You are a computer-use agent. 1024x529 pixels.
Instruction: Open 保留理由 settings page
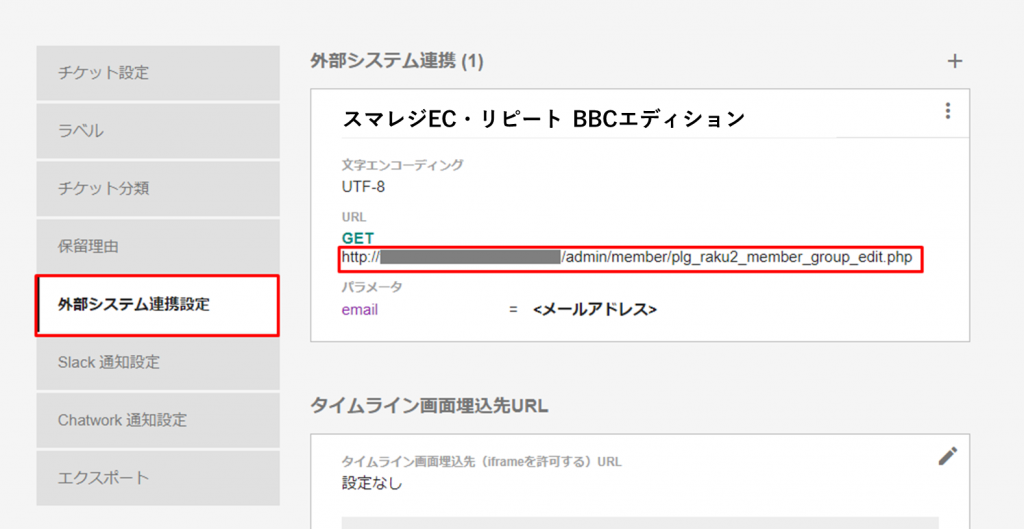[x=158, y=246]
